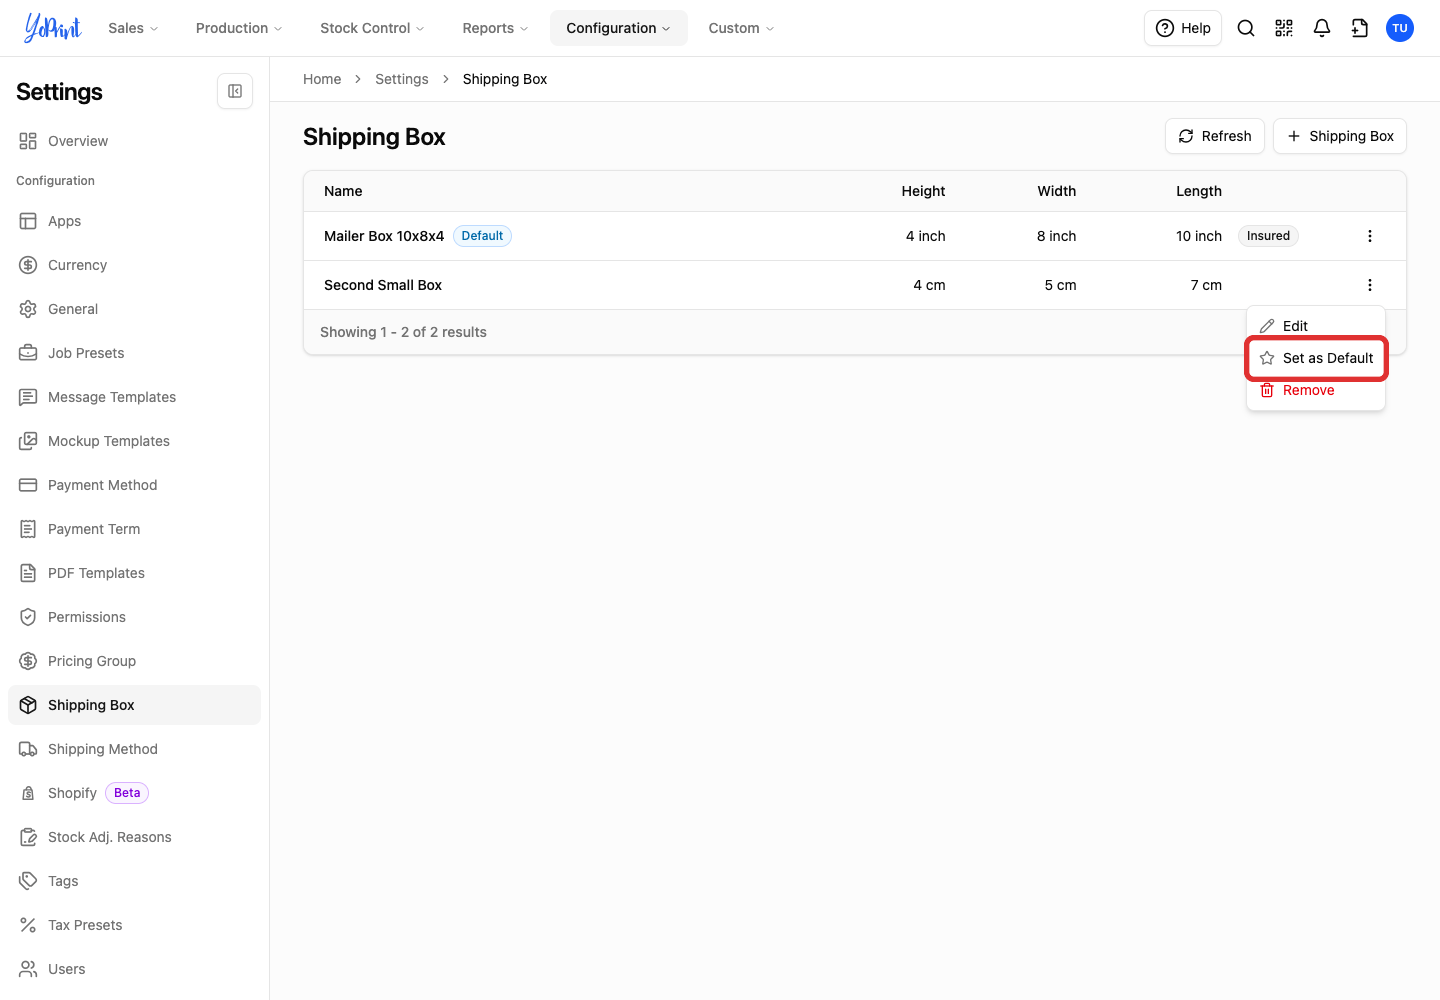Image resolution: width=1440 pixels, height=1000 pixels.
Task: Open Shopify Beta settings
Action: (x=134, y=793)
